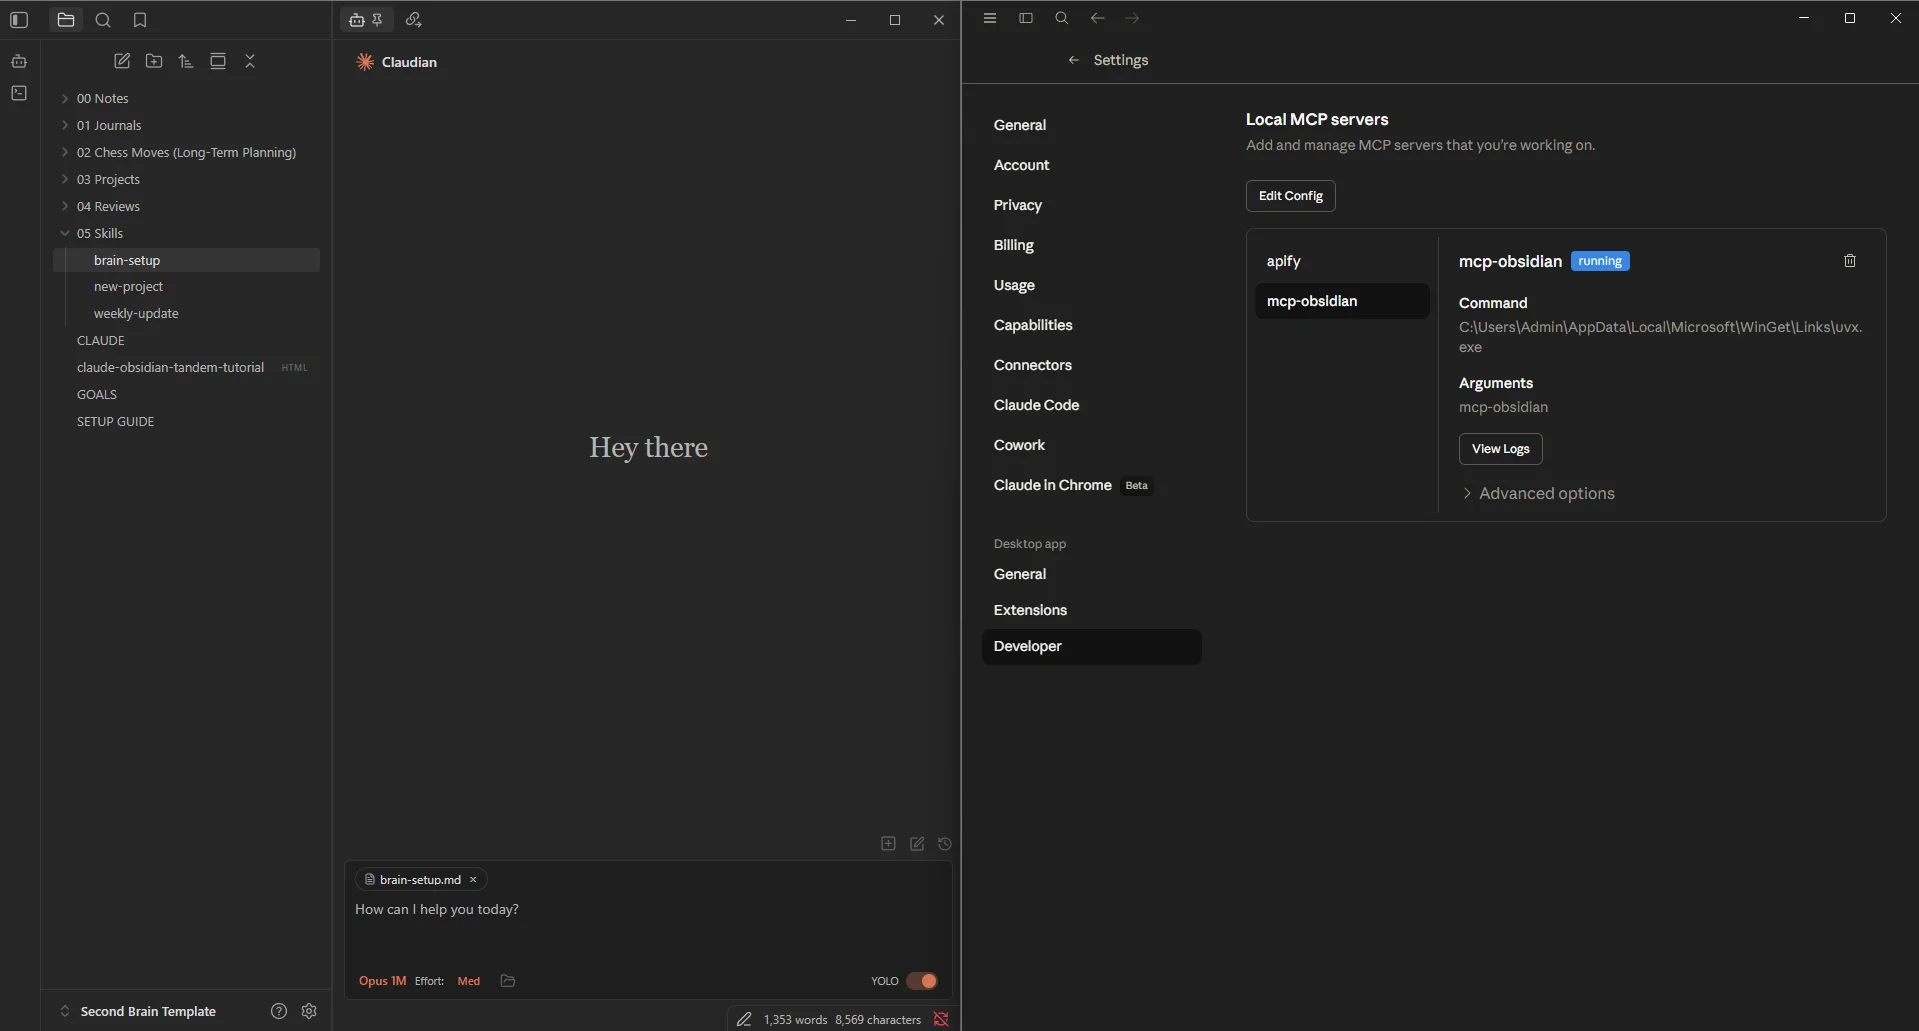The width and height of the screenshot is (1919, 1031).
Task: Open chat history clock icon
Action: (x=945, y=844)
